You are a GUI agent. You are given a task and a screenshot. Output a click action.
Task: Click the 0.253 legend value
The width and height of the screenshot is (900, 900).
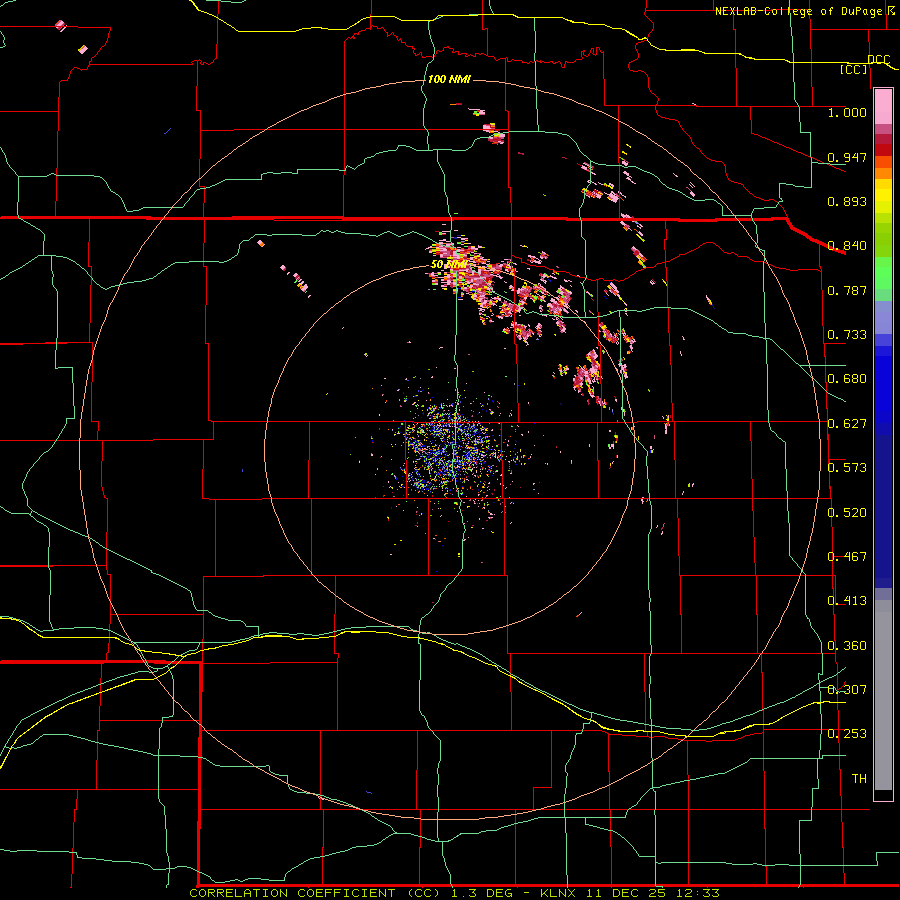pyautogui.click(x=847, y=734)
